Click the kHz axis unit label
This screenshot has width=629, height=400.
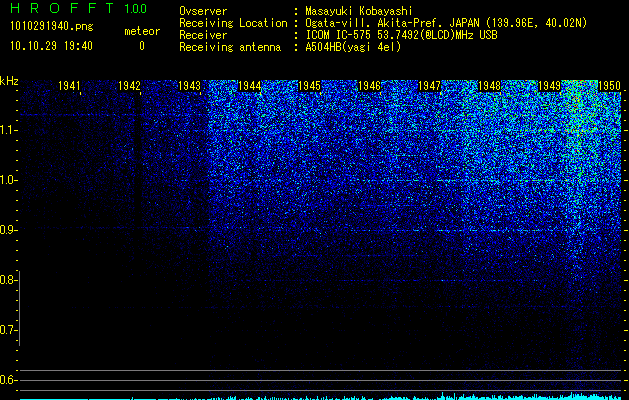point(9,81)
